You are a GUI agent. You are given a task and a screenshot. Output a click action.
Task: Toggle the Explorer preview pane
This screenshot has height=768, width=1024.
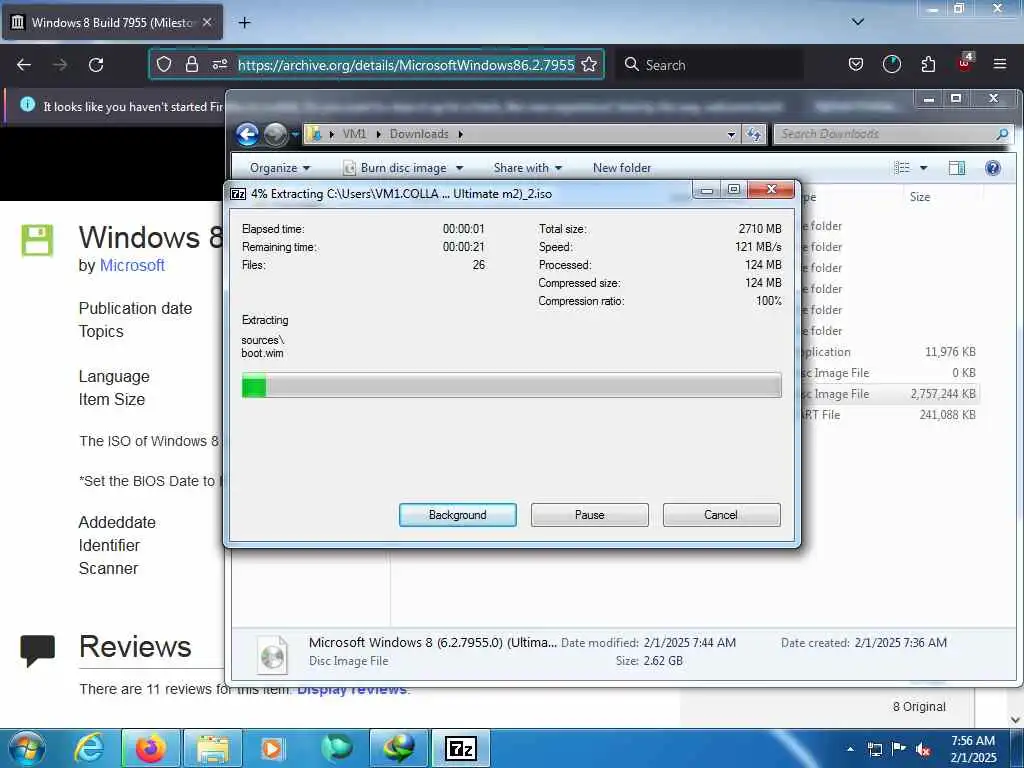pos(957,168)
